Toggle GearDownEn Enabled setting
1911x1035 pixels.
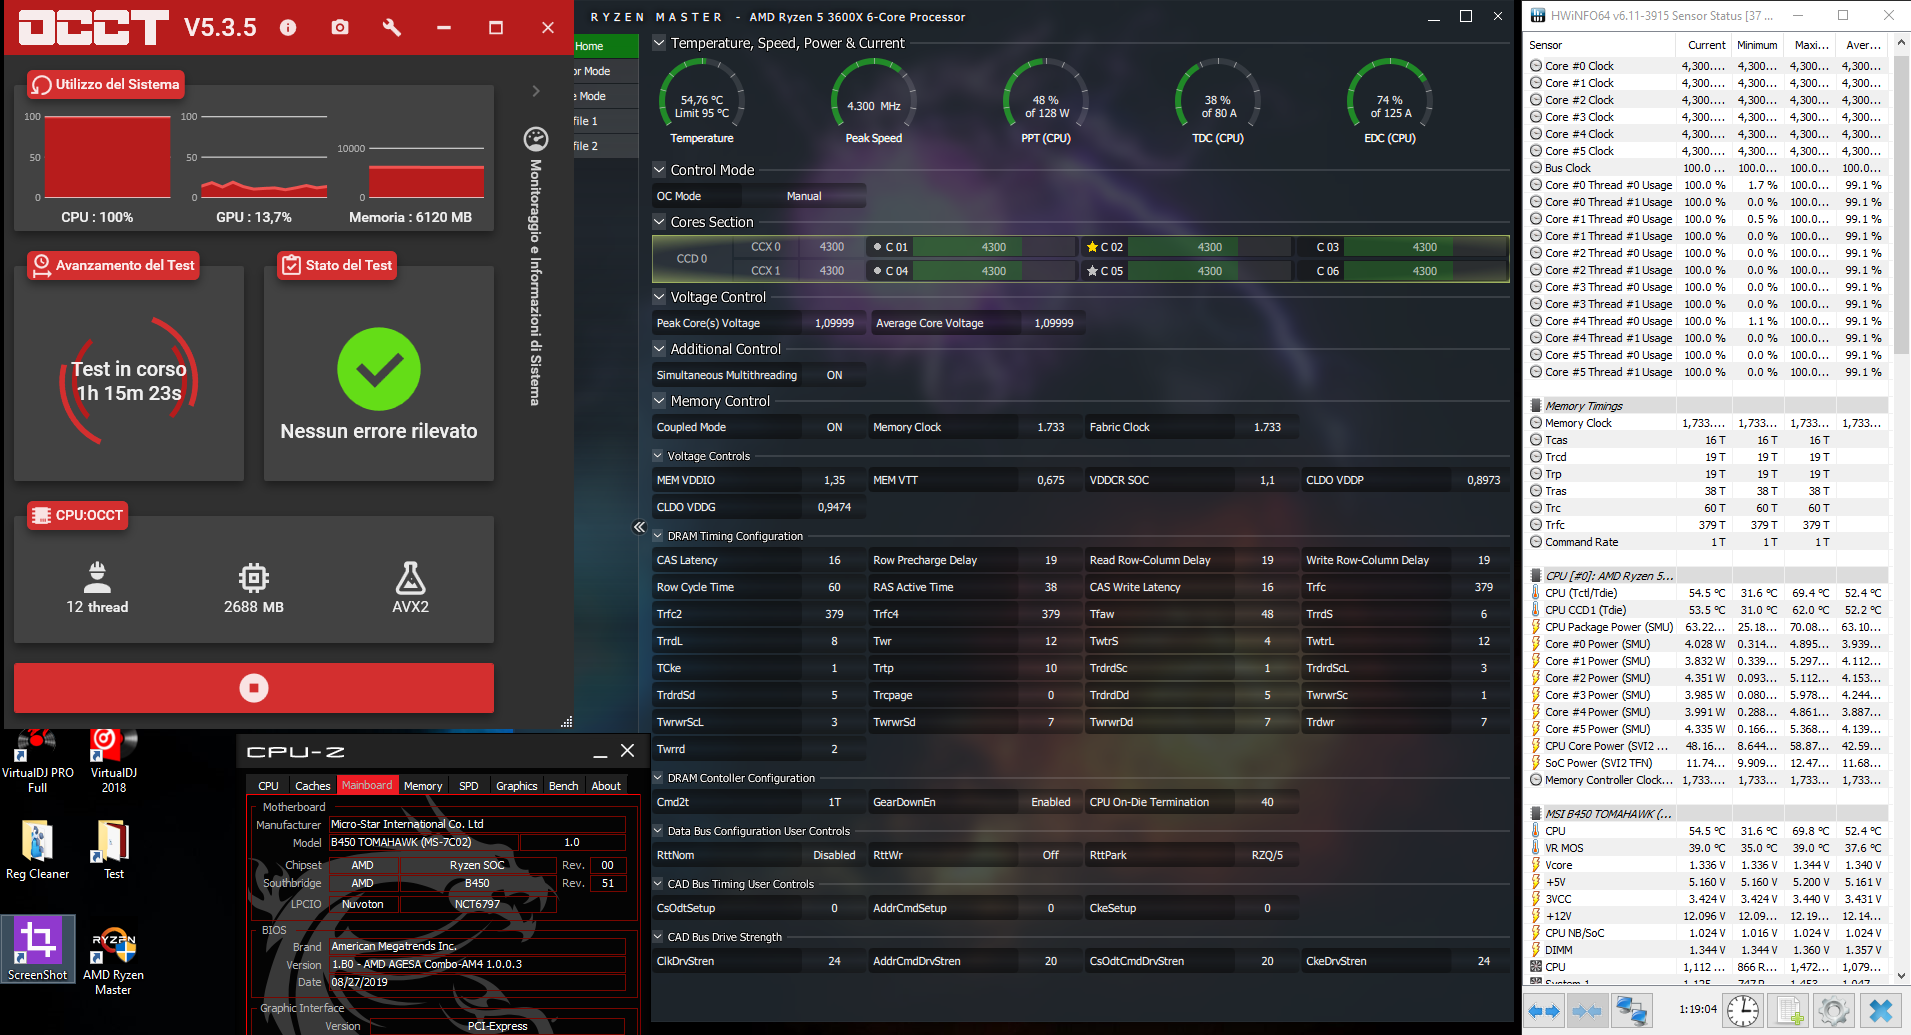pos(1050,802)
